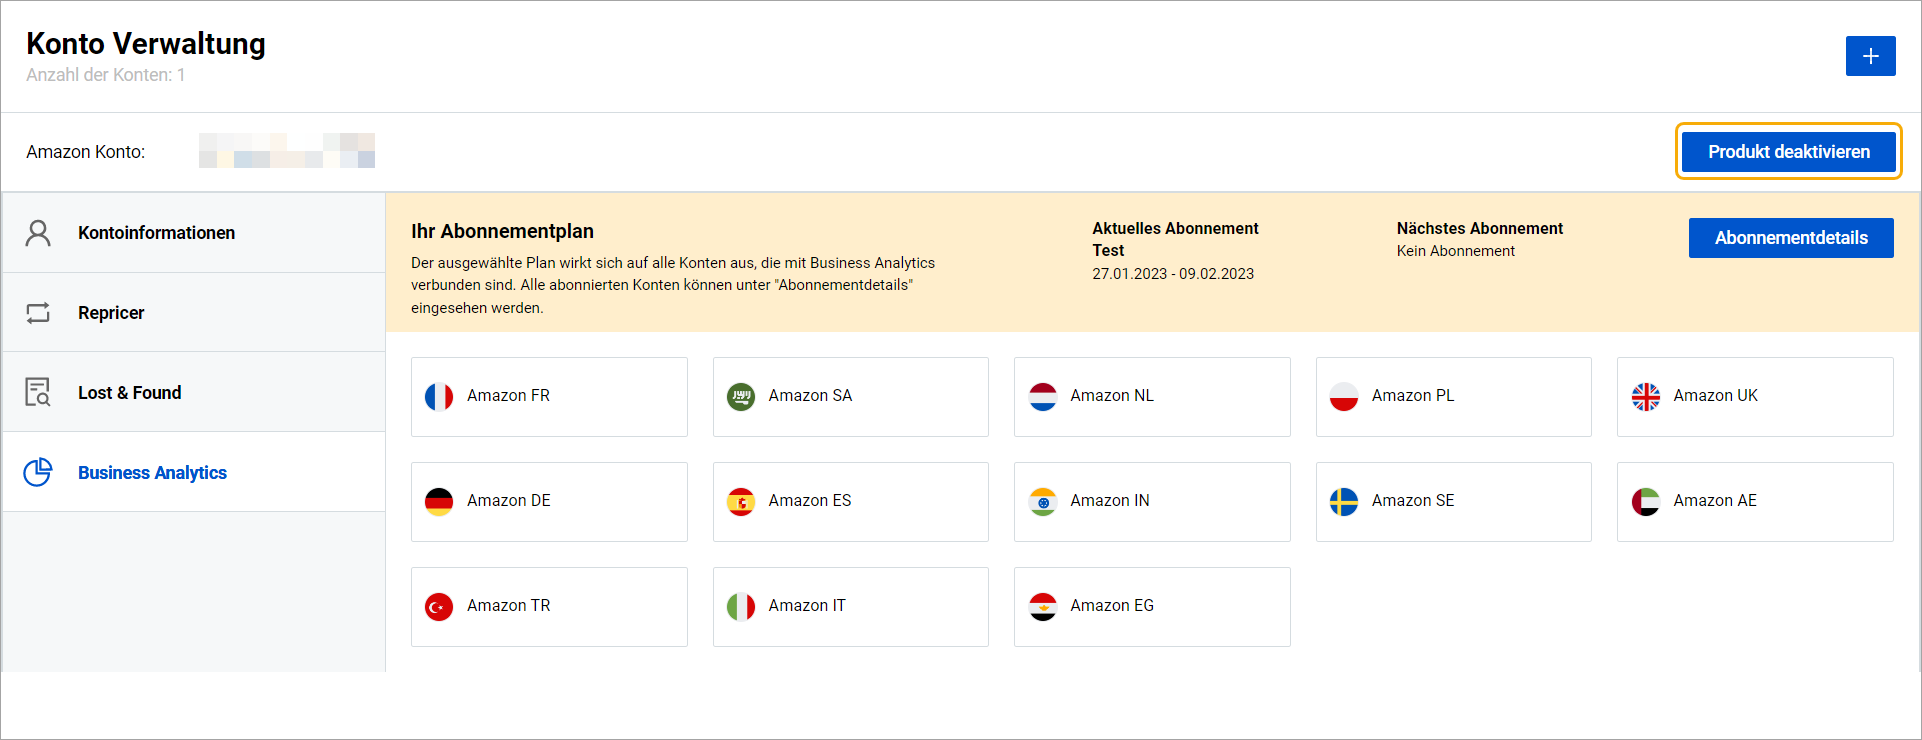Image resolution: width=1922 pixels, height=740 pixels.
Task: Click the Turkish flag icon
Action: pos(439,607)
